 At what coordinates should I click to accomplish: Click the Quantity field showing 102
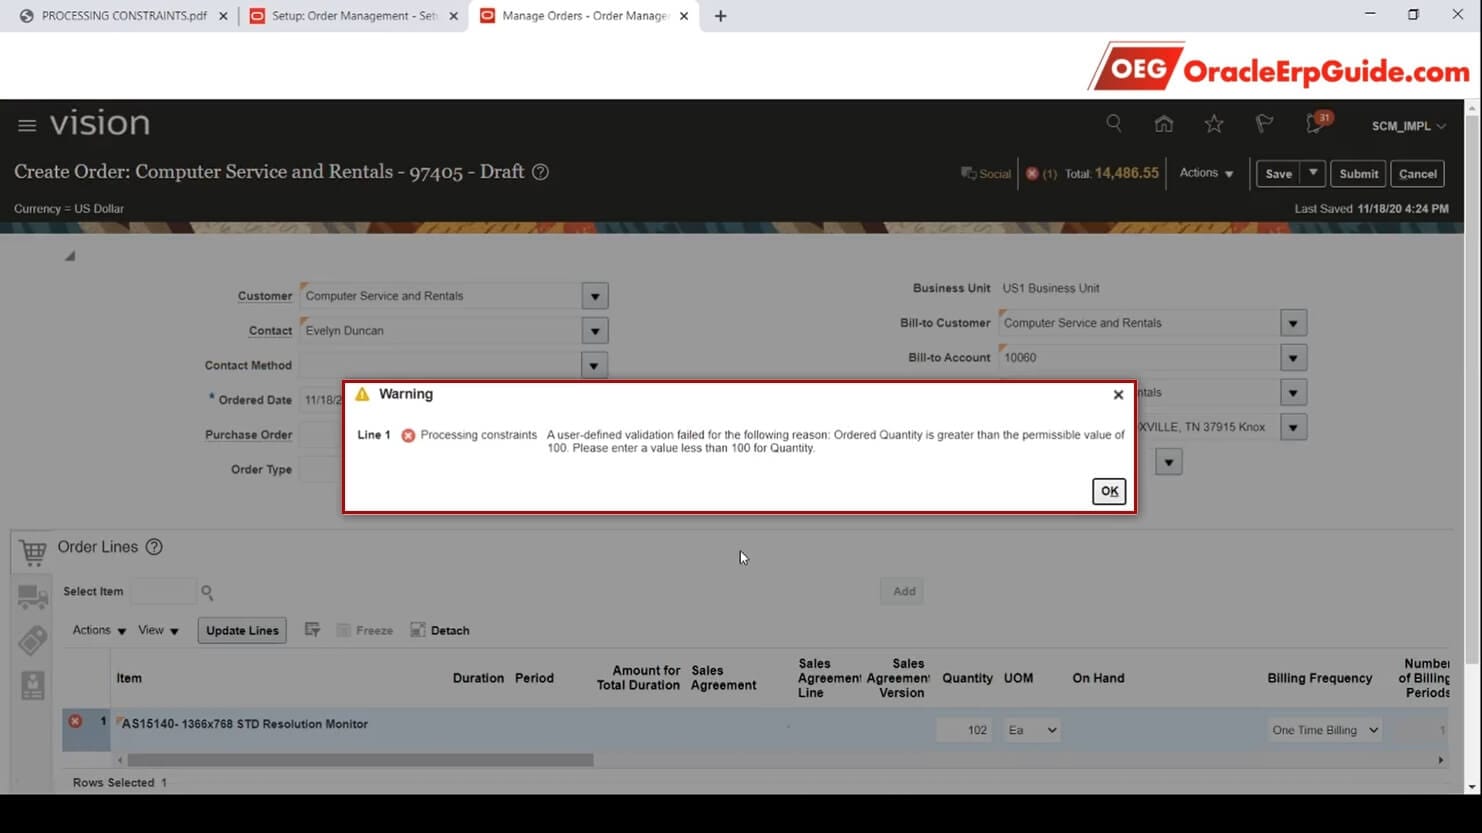[964, 730]
